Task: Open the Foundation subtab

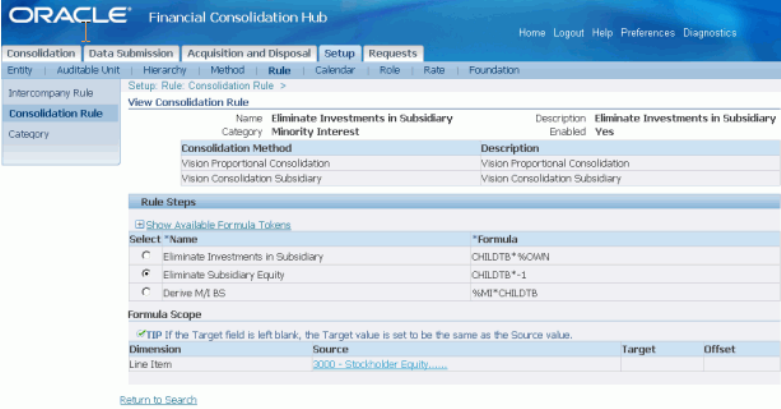Action: (494, 70)
